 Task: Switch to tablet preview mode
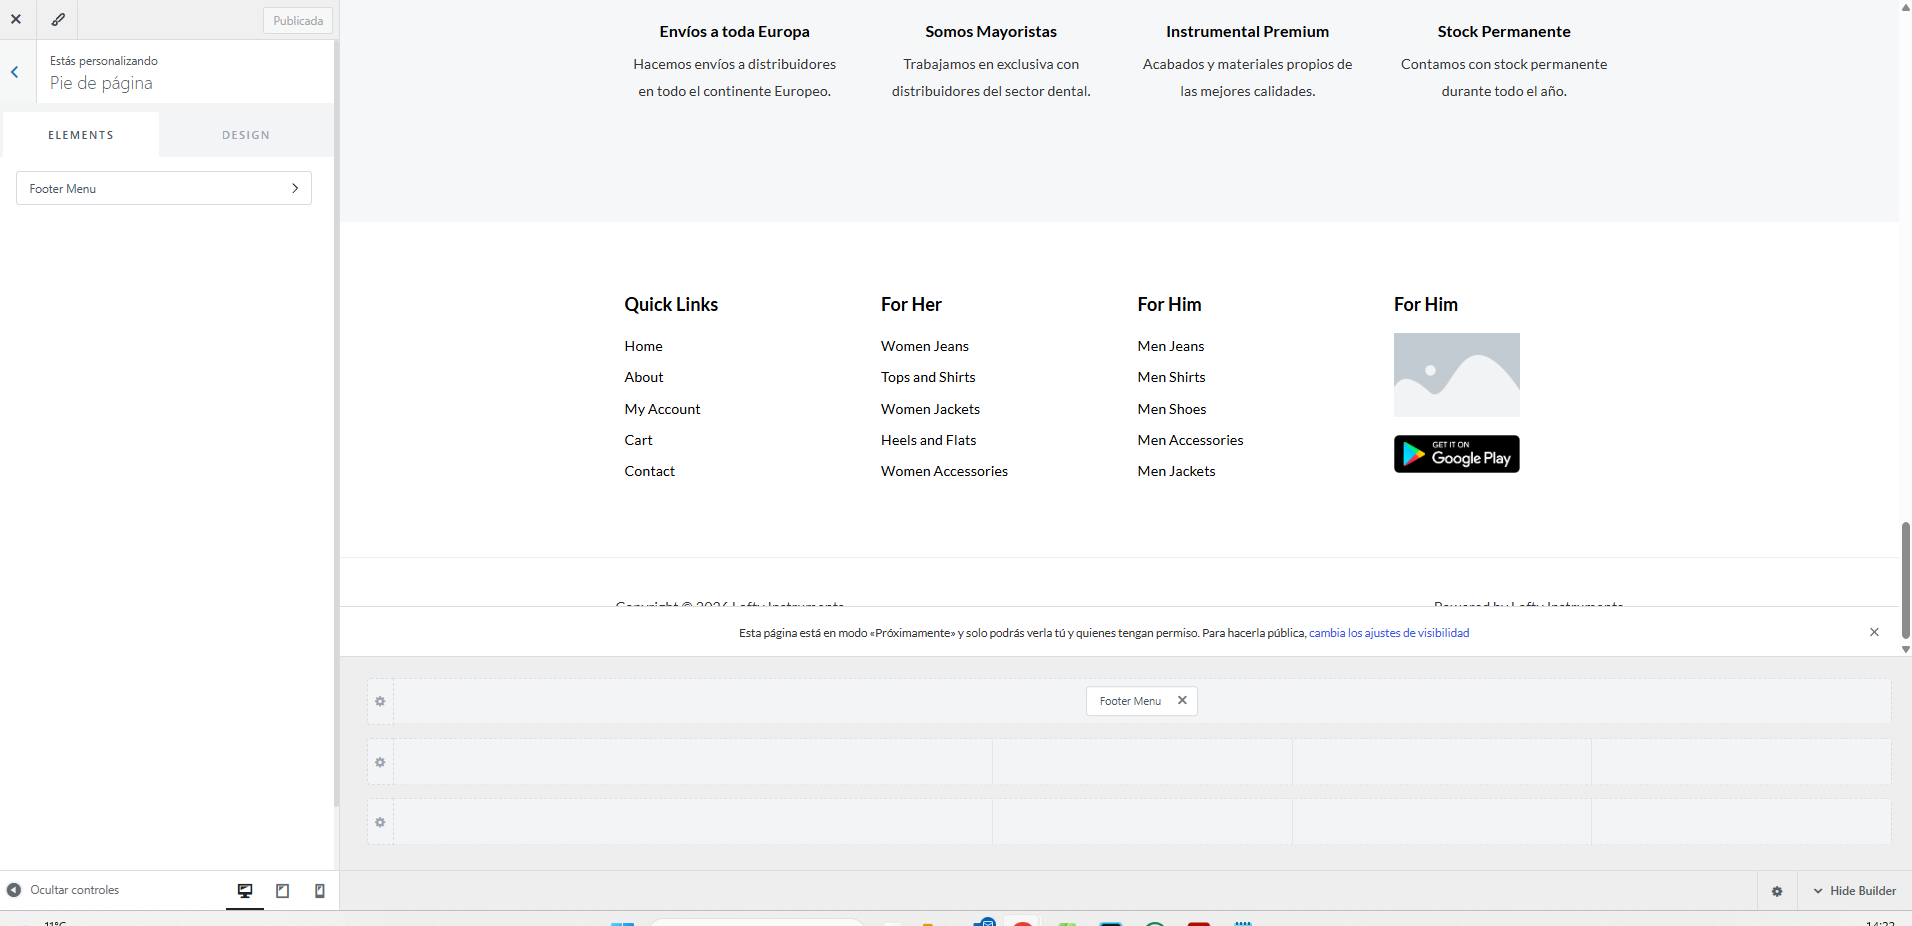283,891
